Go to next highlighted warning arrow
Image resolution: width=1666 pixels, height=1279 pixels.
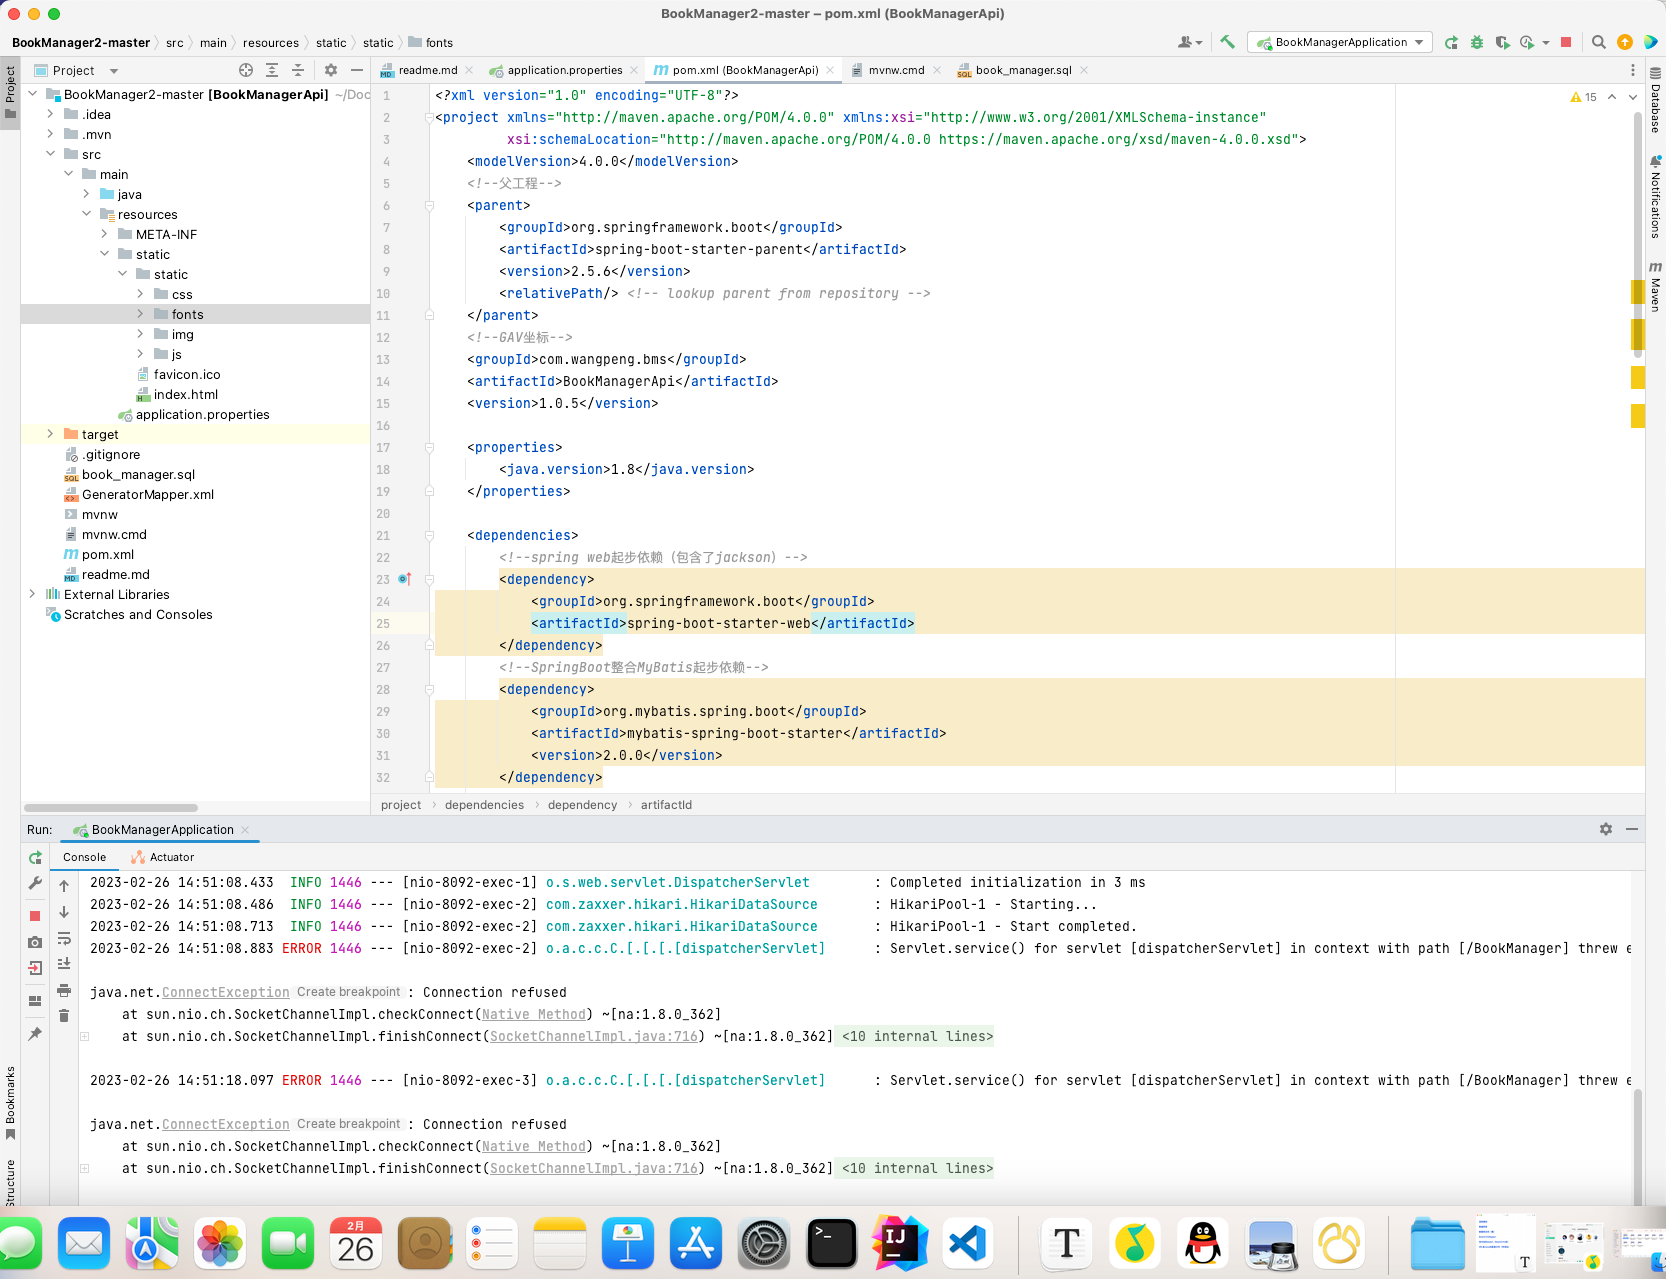tap(1633, 97)
